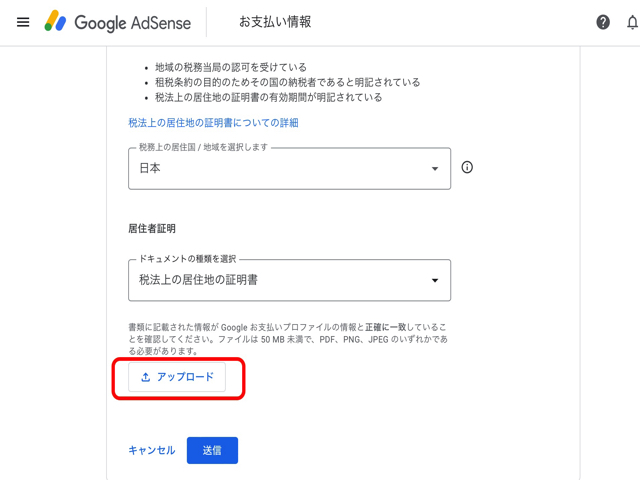Open the help question mark icon
The image size is (640, 480).
[x=603, y=22]
